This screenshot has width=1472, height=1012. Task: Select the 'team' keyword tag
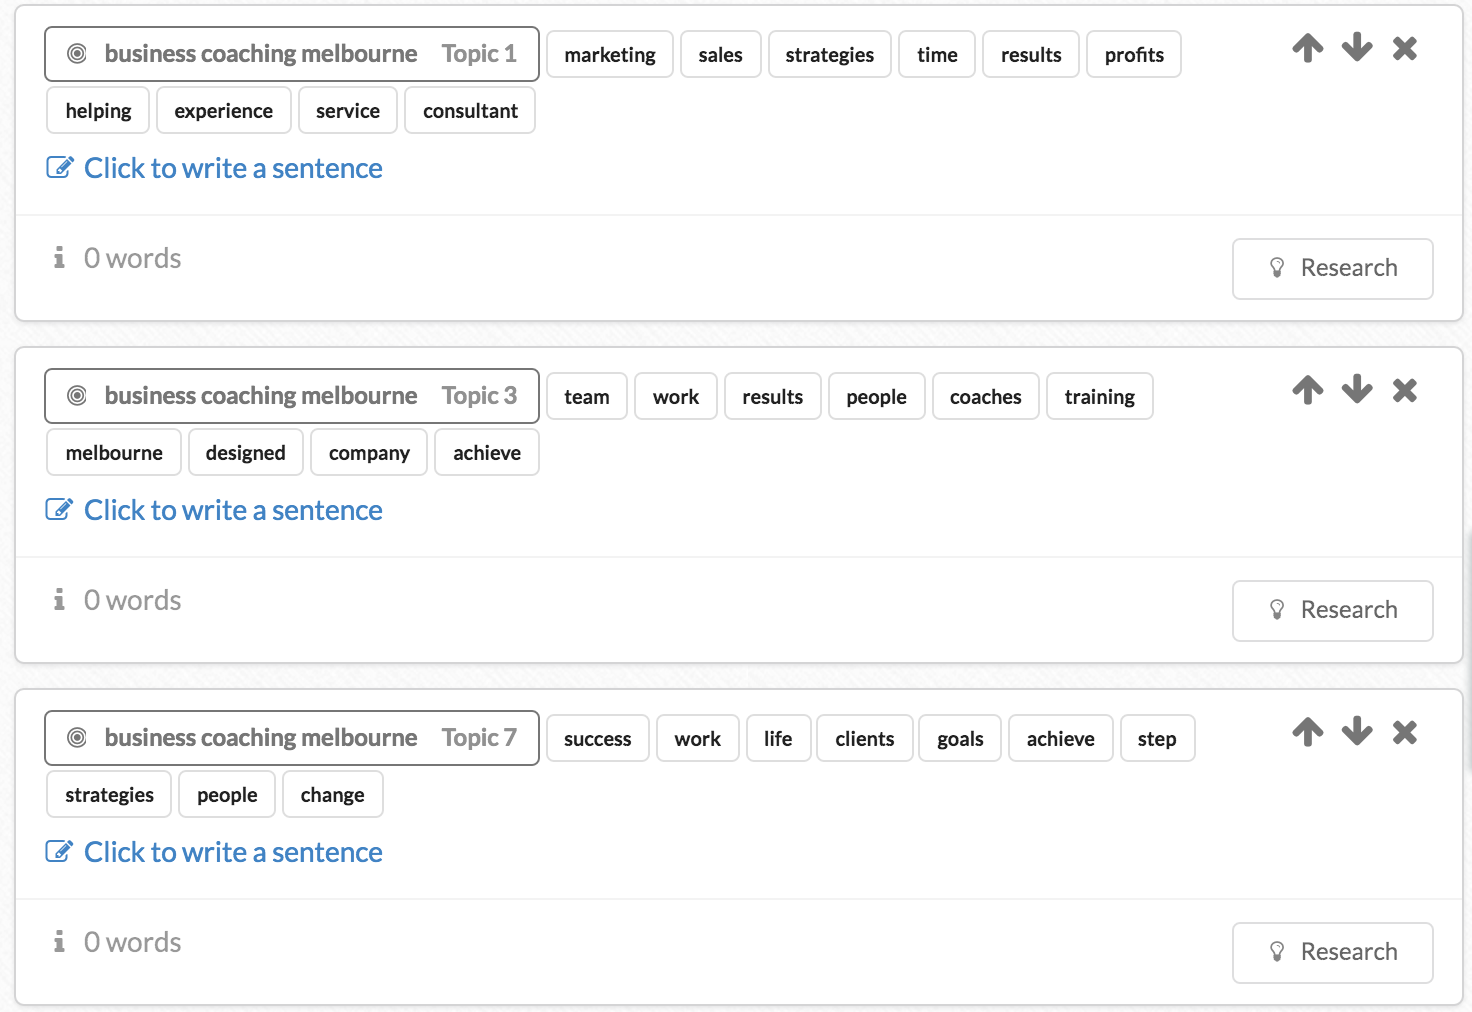587,396
